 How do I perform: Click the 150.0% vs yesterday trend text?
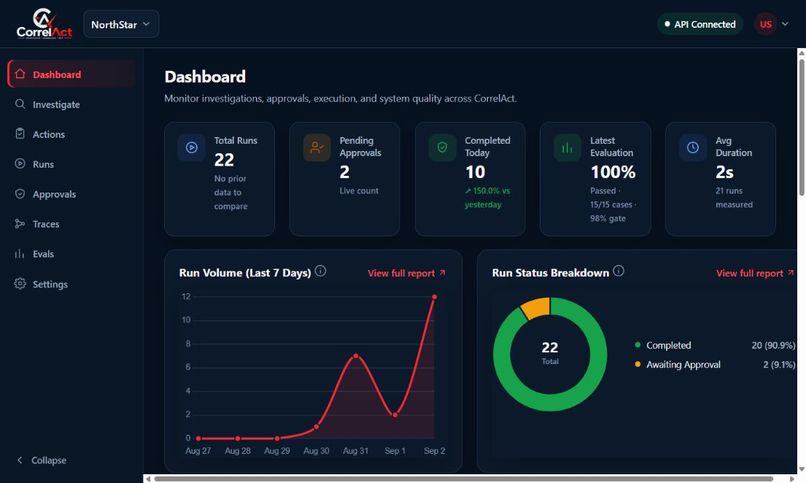(487, 197)
